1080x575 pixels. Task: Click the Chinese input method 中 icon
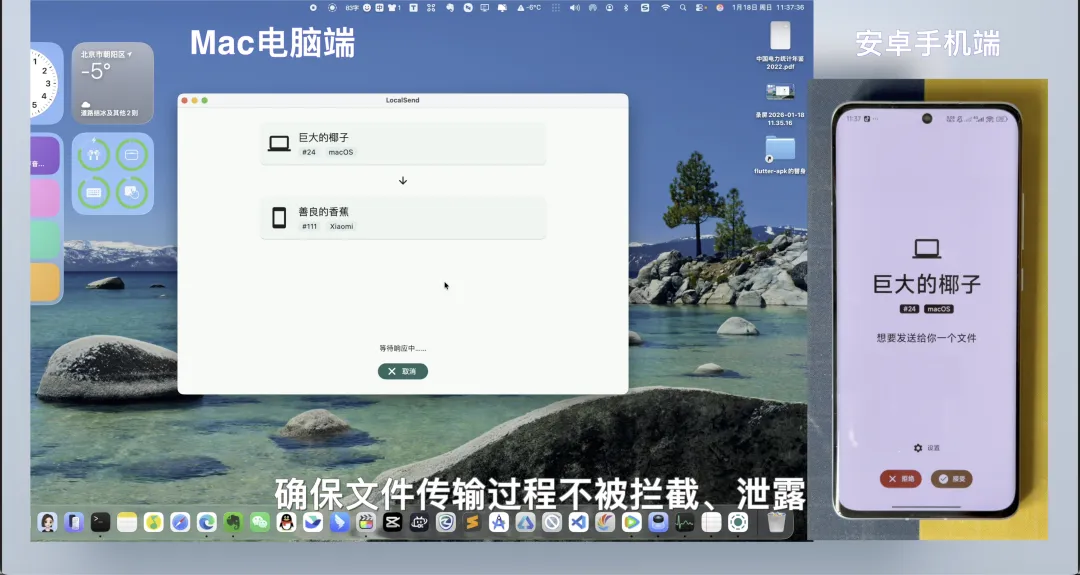(380, 8)
